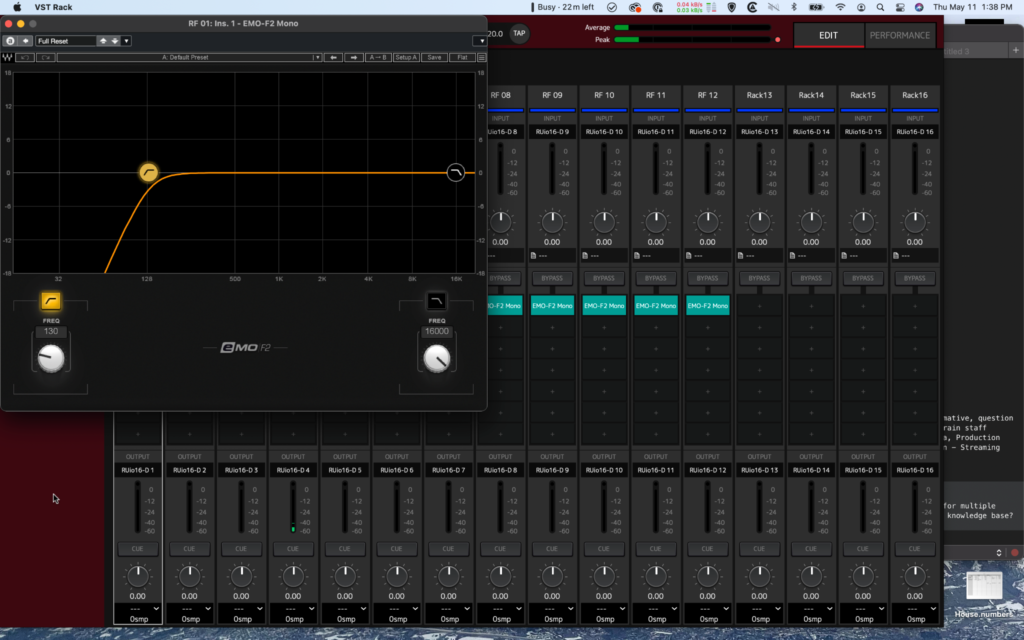Select the RF 11 rack header

click(656, 95)
